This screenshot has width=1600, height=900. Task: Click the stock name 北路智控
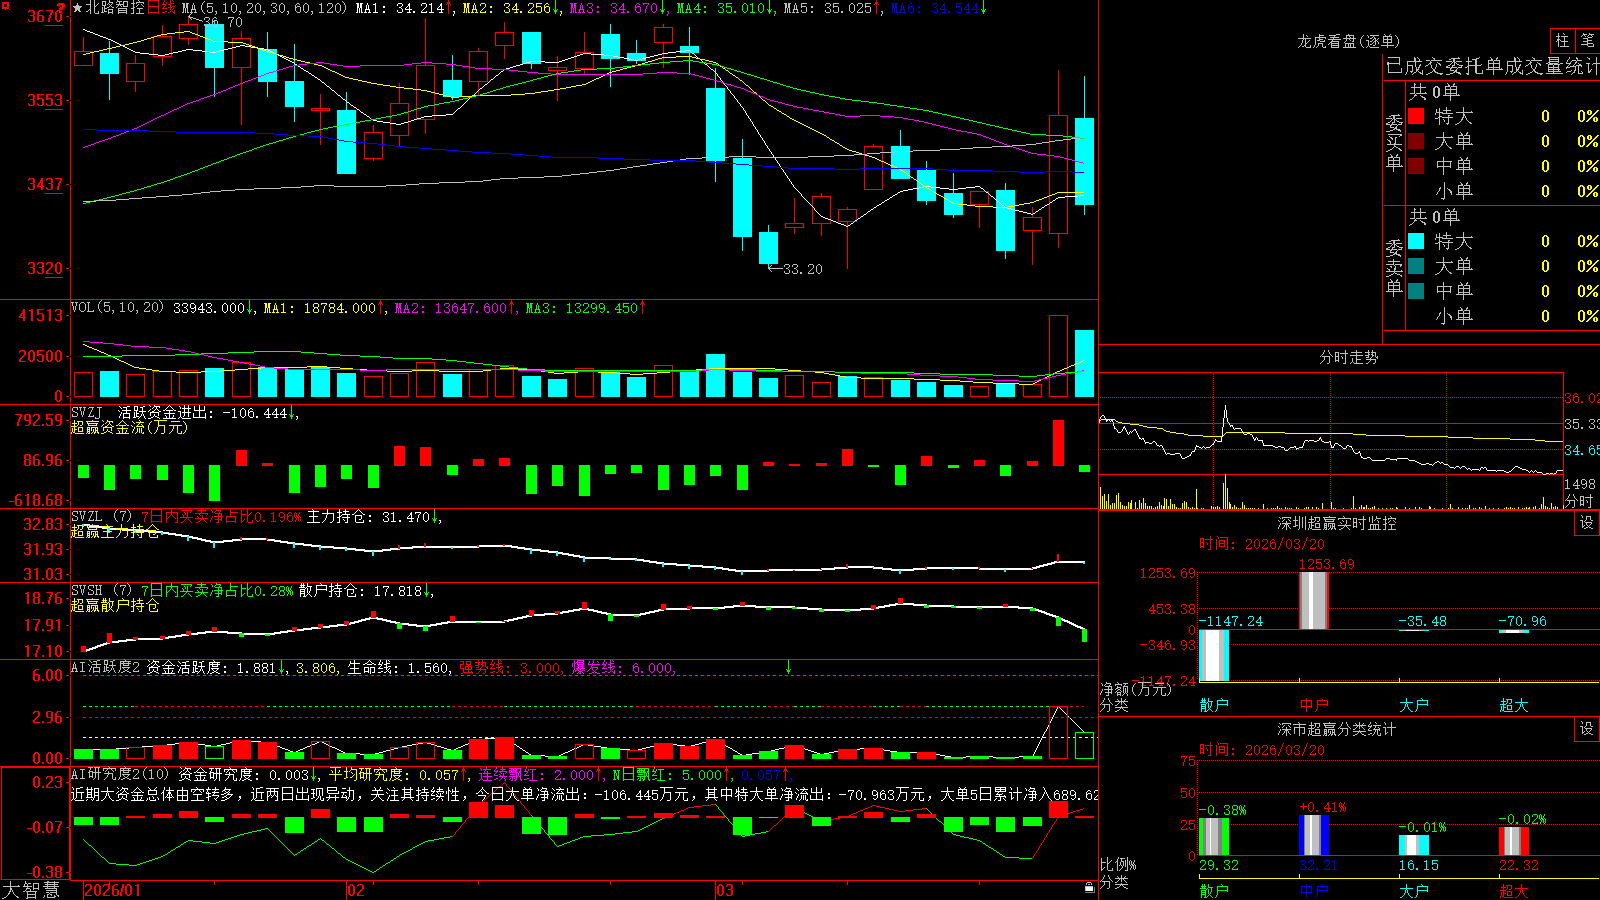[x=115, y=8]
